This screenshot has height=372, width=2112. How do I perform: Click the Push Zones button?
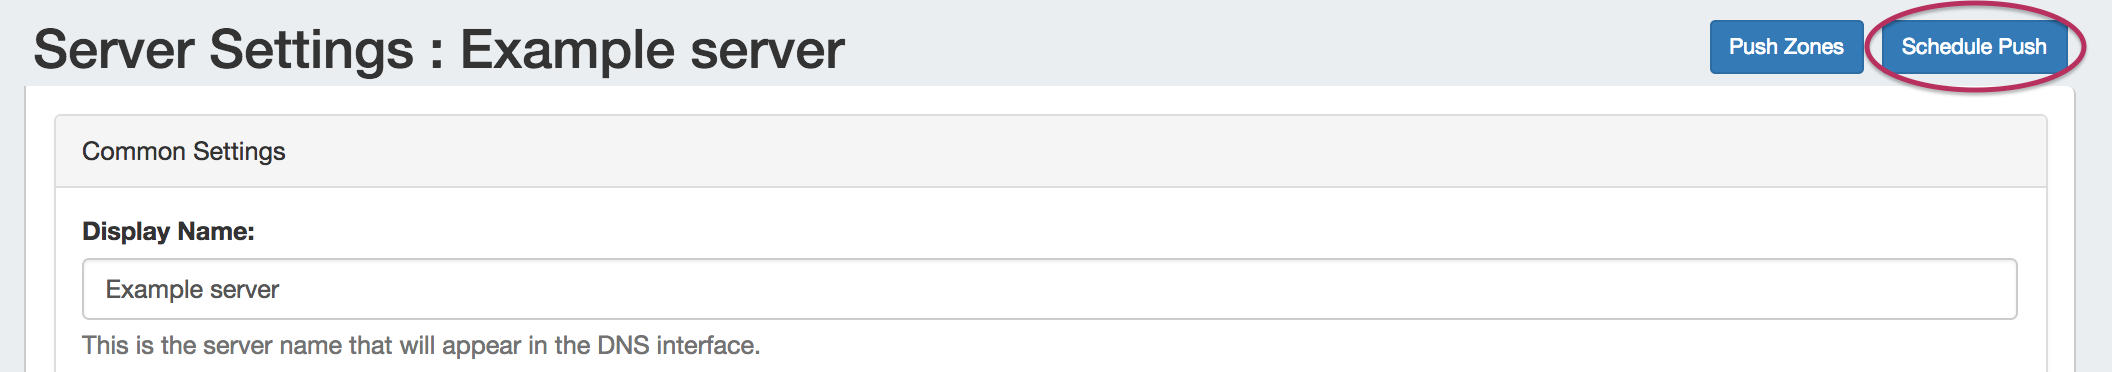coord(1786,47)
